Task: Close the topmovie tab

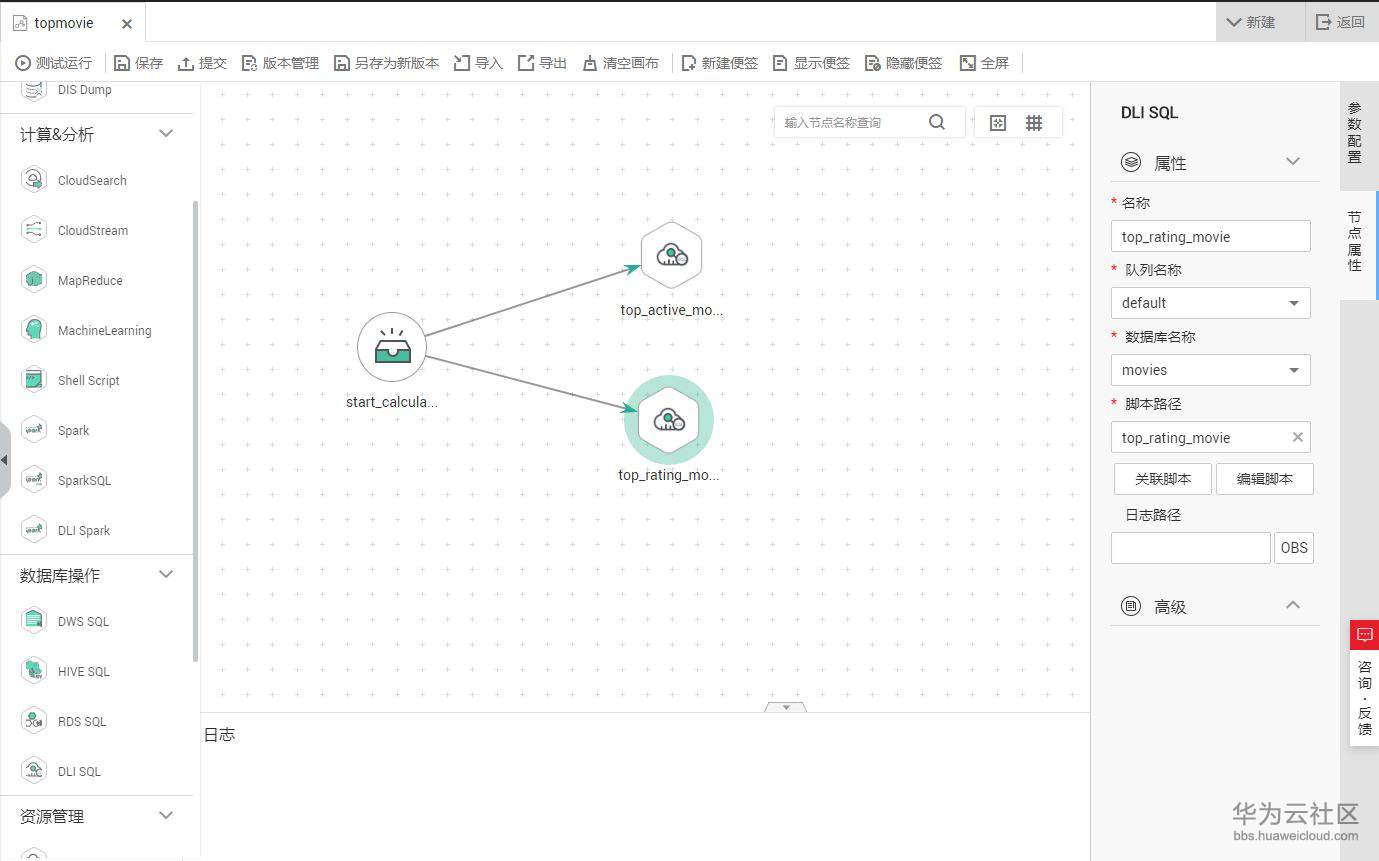Action: [x=126, y=23]
